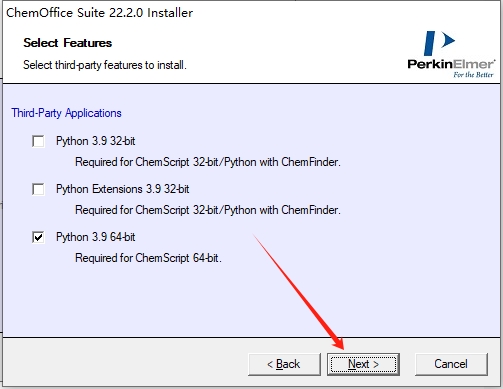Viewport: 503px width, 389px height.
Task: Proceed by clicking the Next button
Action: (x=363, y=364)
